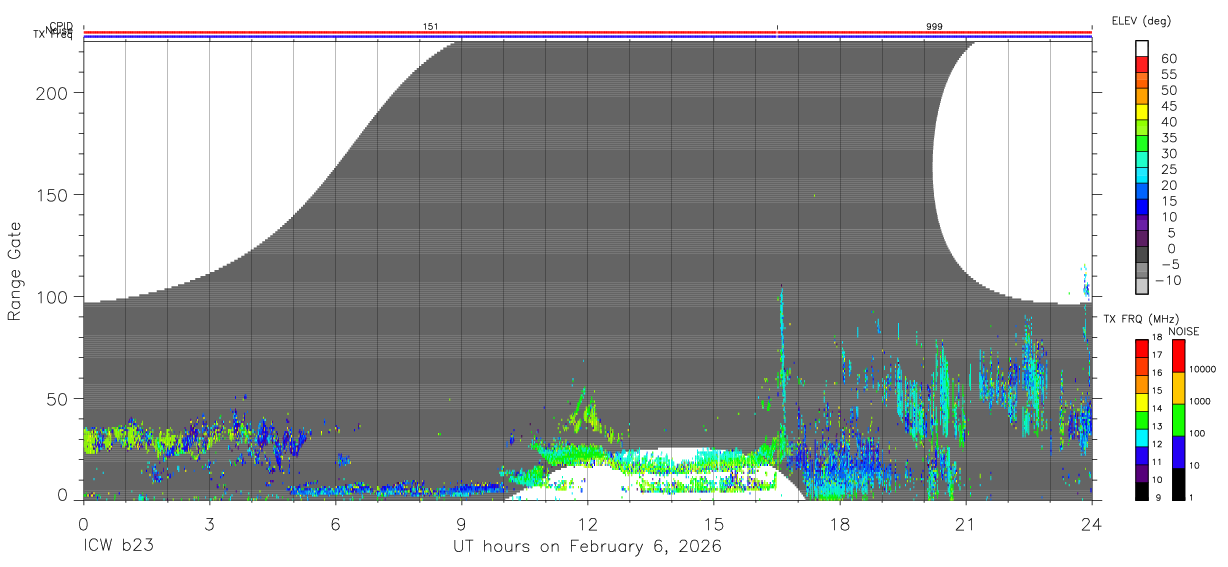Screen dimensions: 1228x567
Task: Click the '60' label on the ELEV scale
Action: [1169, 58]
